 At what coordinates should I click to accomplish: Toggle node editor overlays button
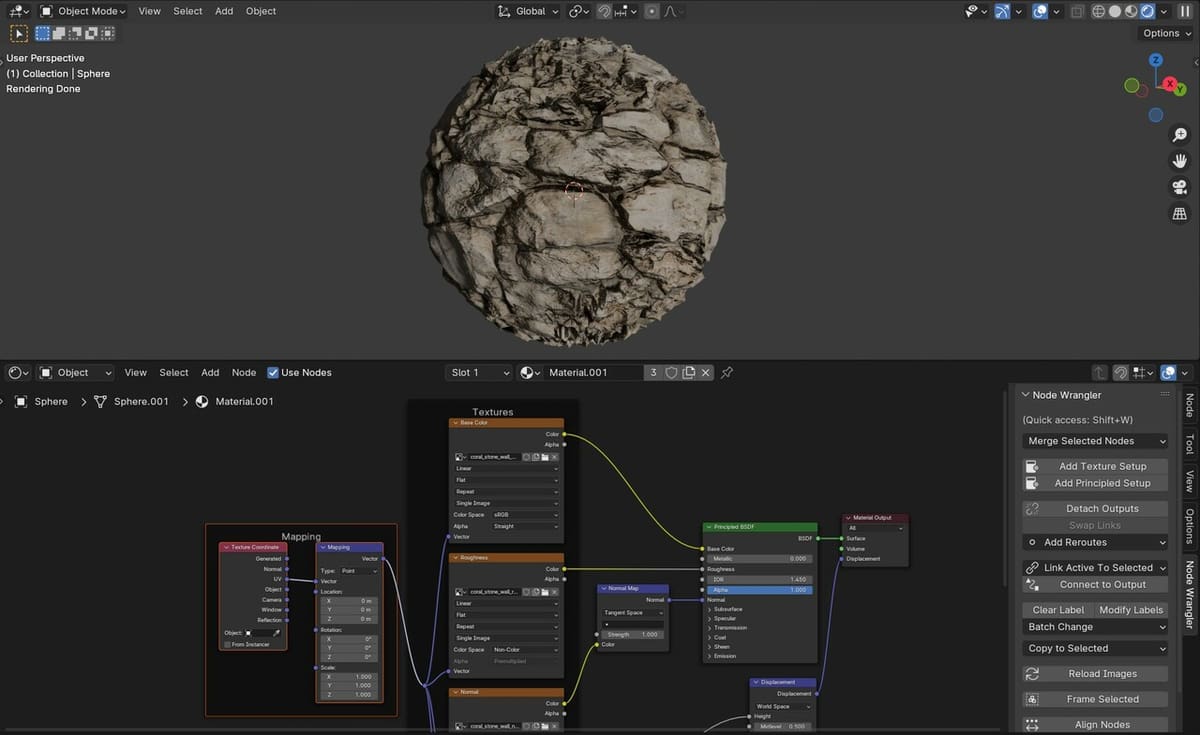[x=1168, y=373]
